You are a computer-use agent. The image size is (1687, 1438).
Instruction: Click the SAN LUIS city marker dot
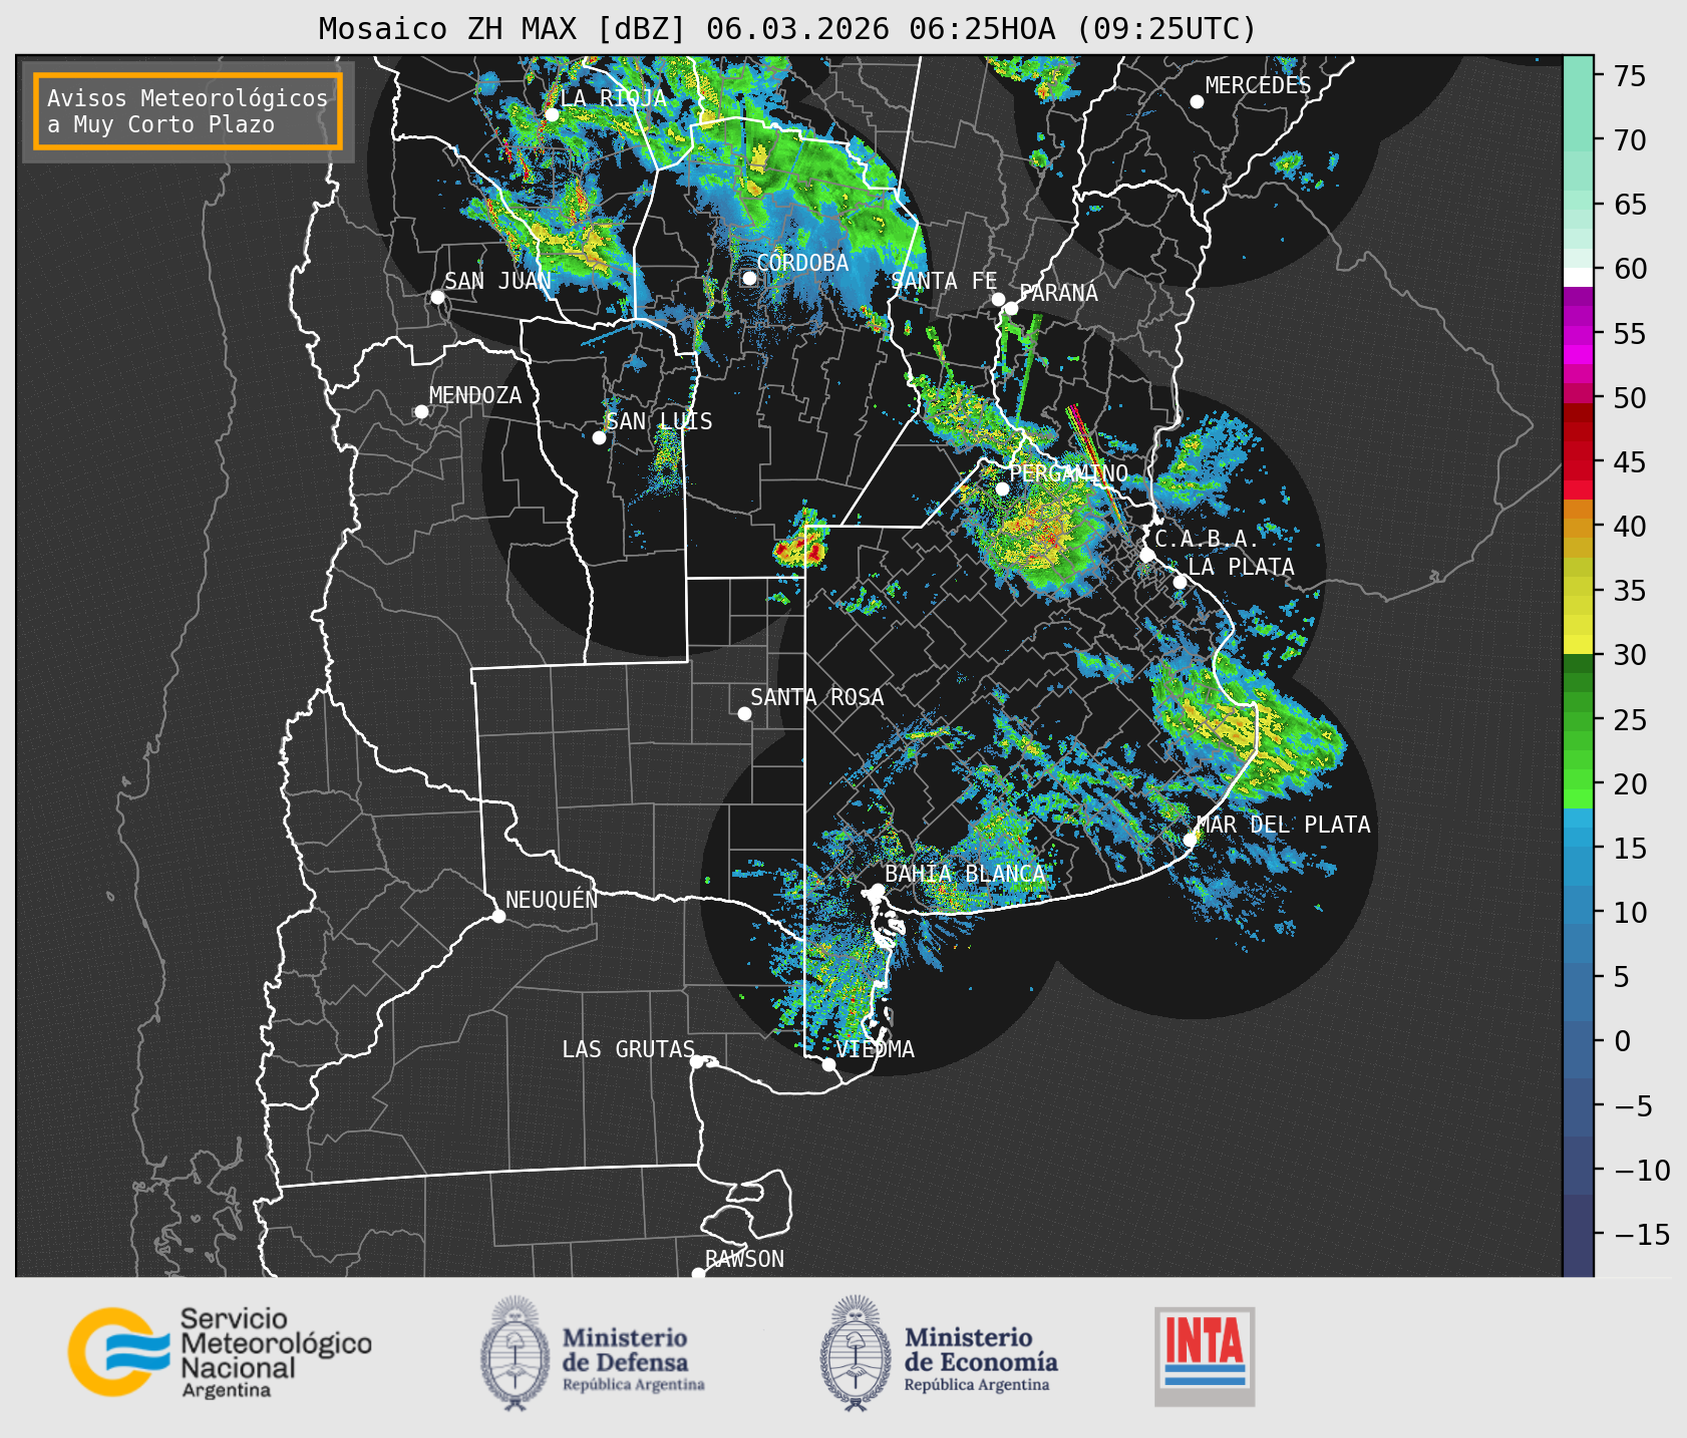pos(599,438)
